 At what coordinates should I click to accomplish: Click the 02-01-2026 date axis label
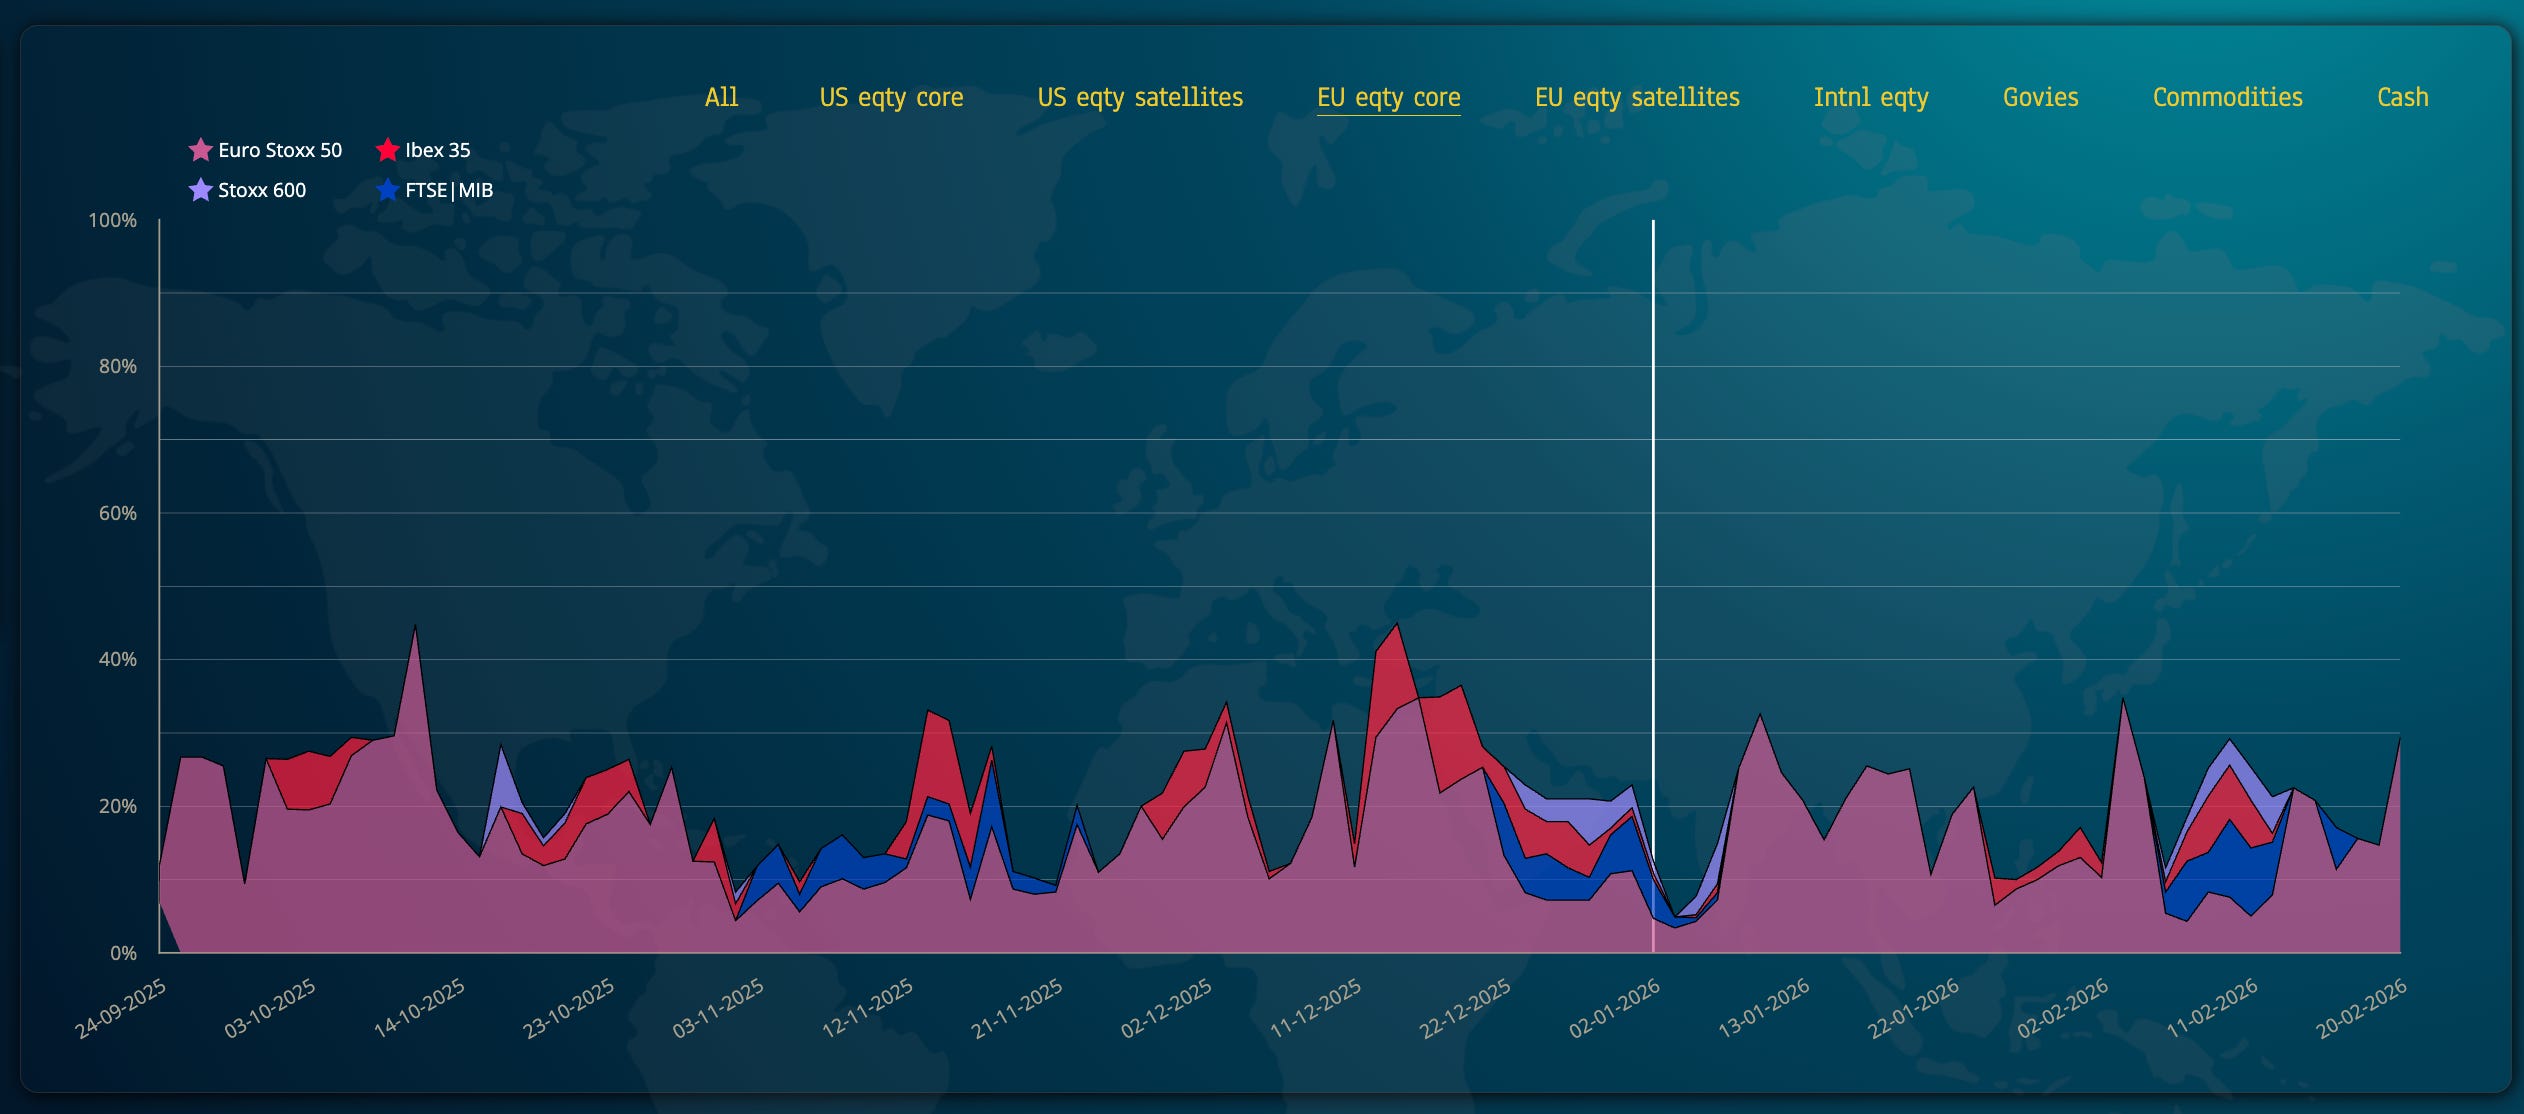(x=1615, y=1007)
